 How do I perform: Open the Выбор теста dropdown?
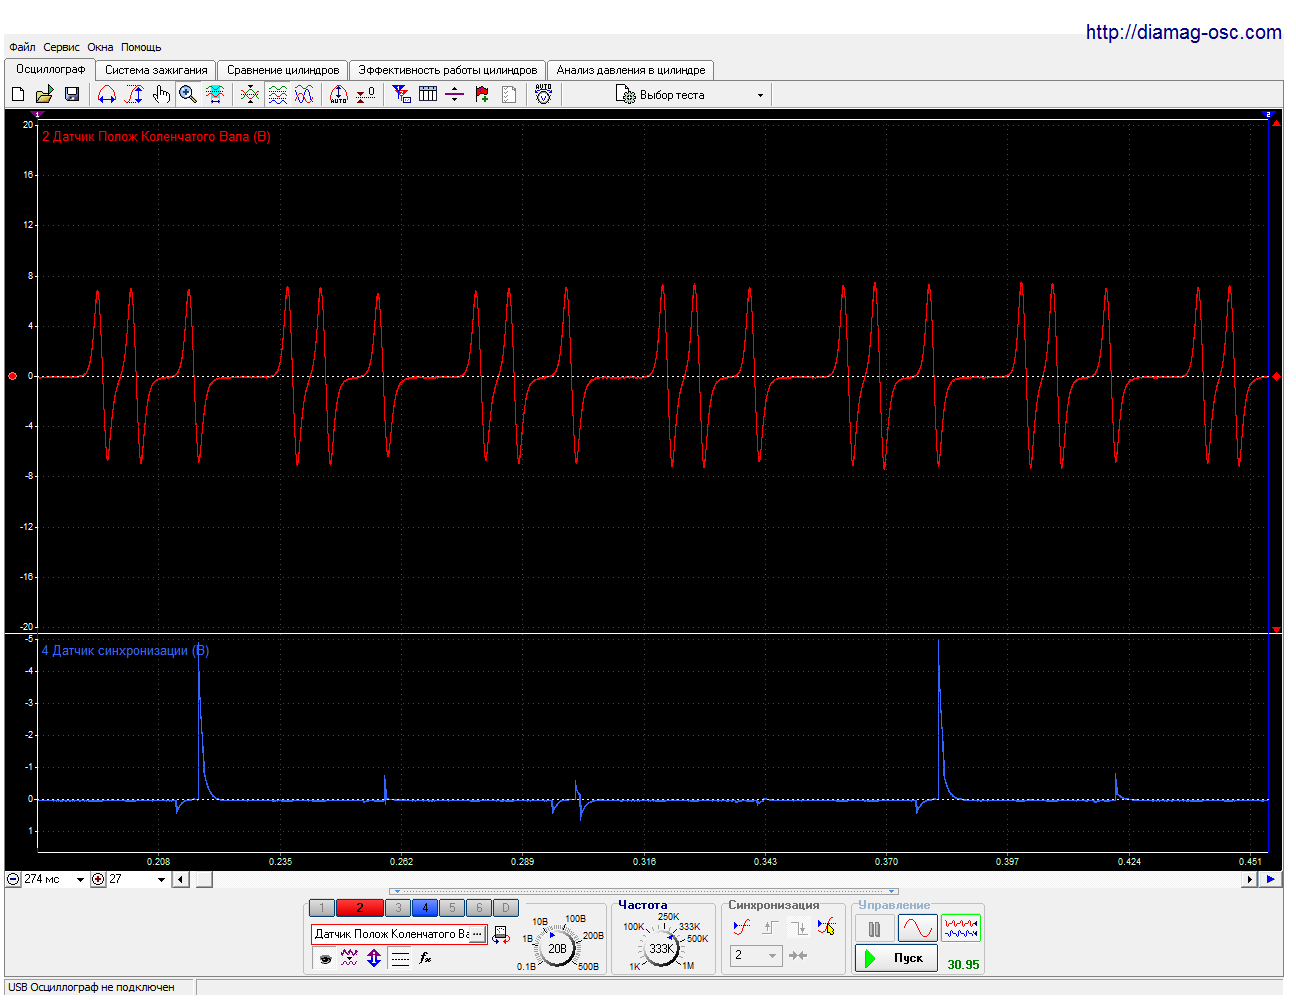click(691, 95)
